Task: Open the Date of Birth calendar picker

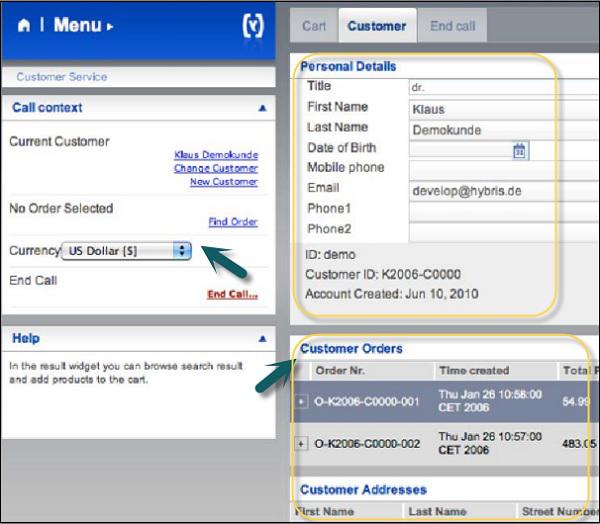Action: coord(519,150)
